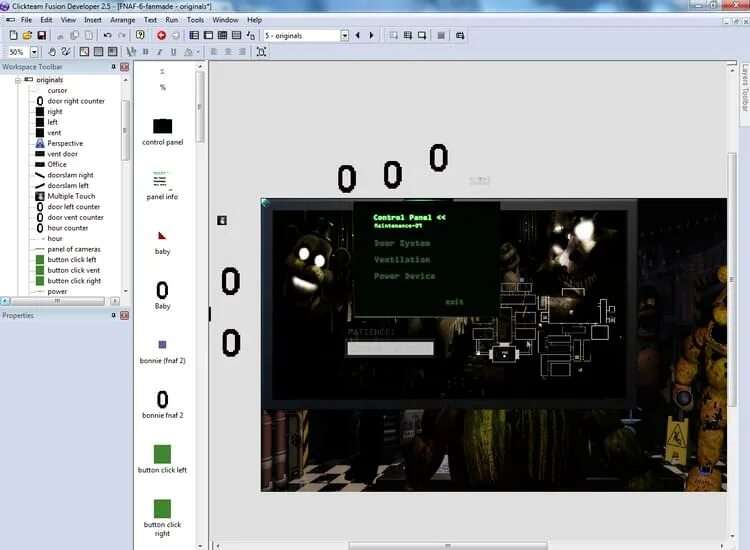This screenshot has height=550, width=750.
Task: Open the zoom level dropdown arrow
Action: point(34,52)
